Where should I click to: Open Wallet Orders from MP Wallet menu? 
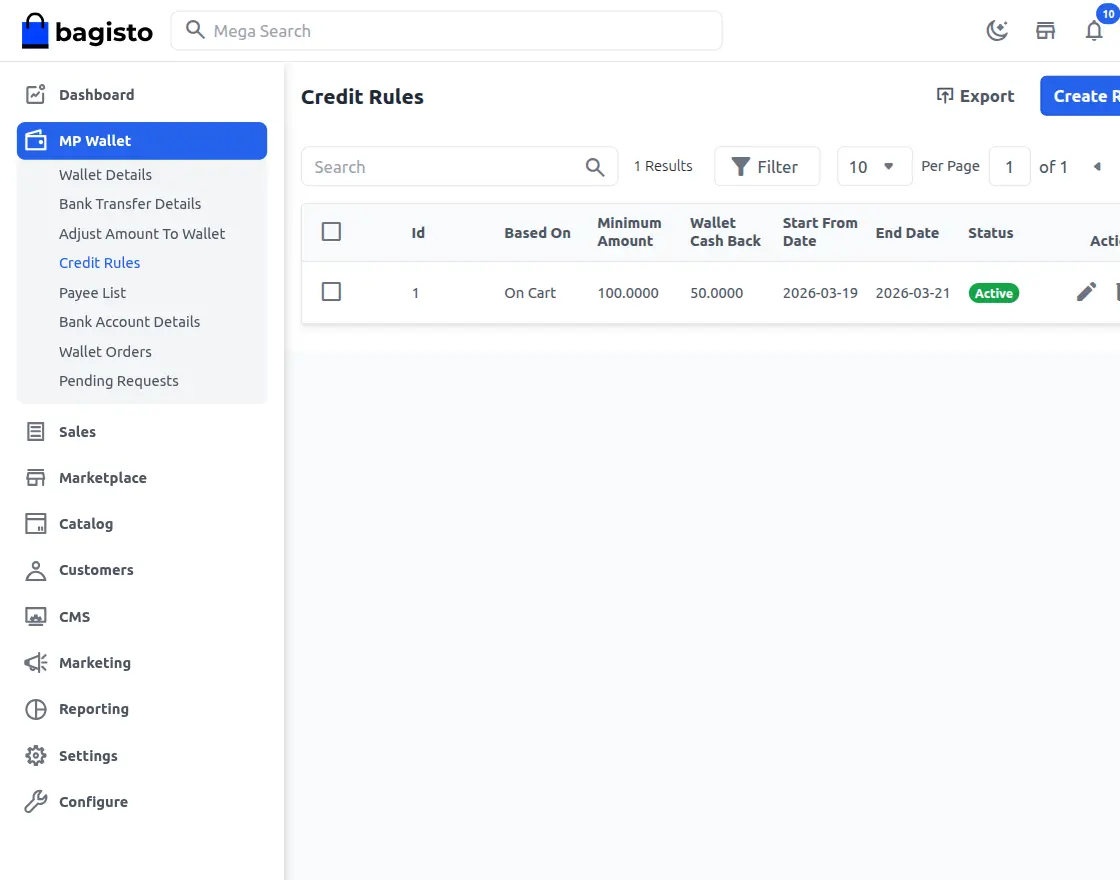(105, 351)
